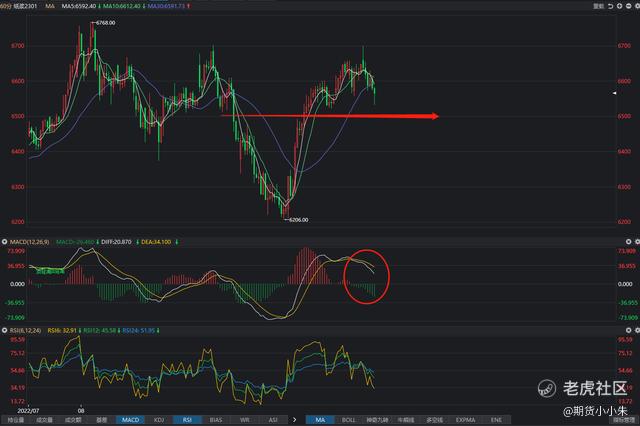The image size is (640, 426).
Task: Switch to the KDJ indicator tab
Action: coord(159,420)
